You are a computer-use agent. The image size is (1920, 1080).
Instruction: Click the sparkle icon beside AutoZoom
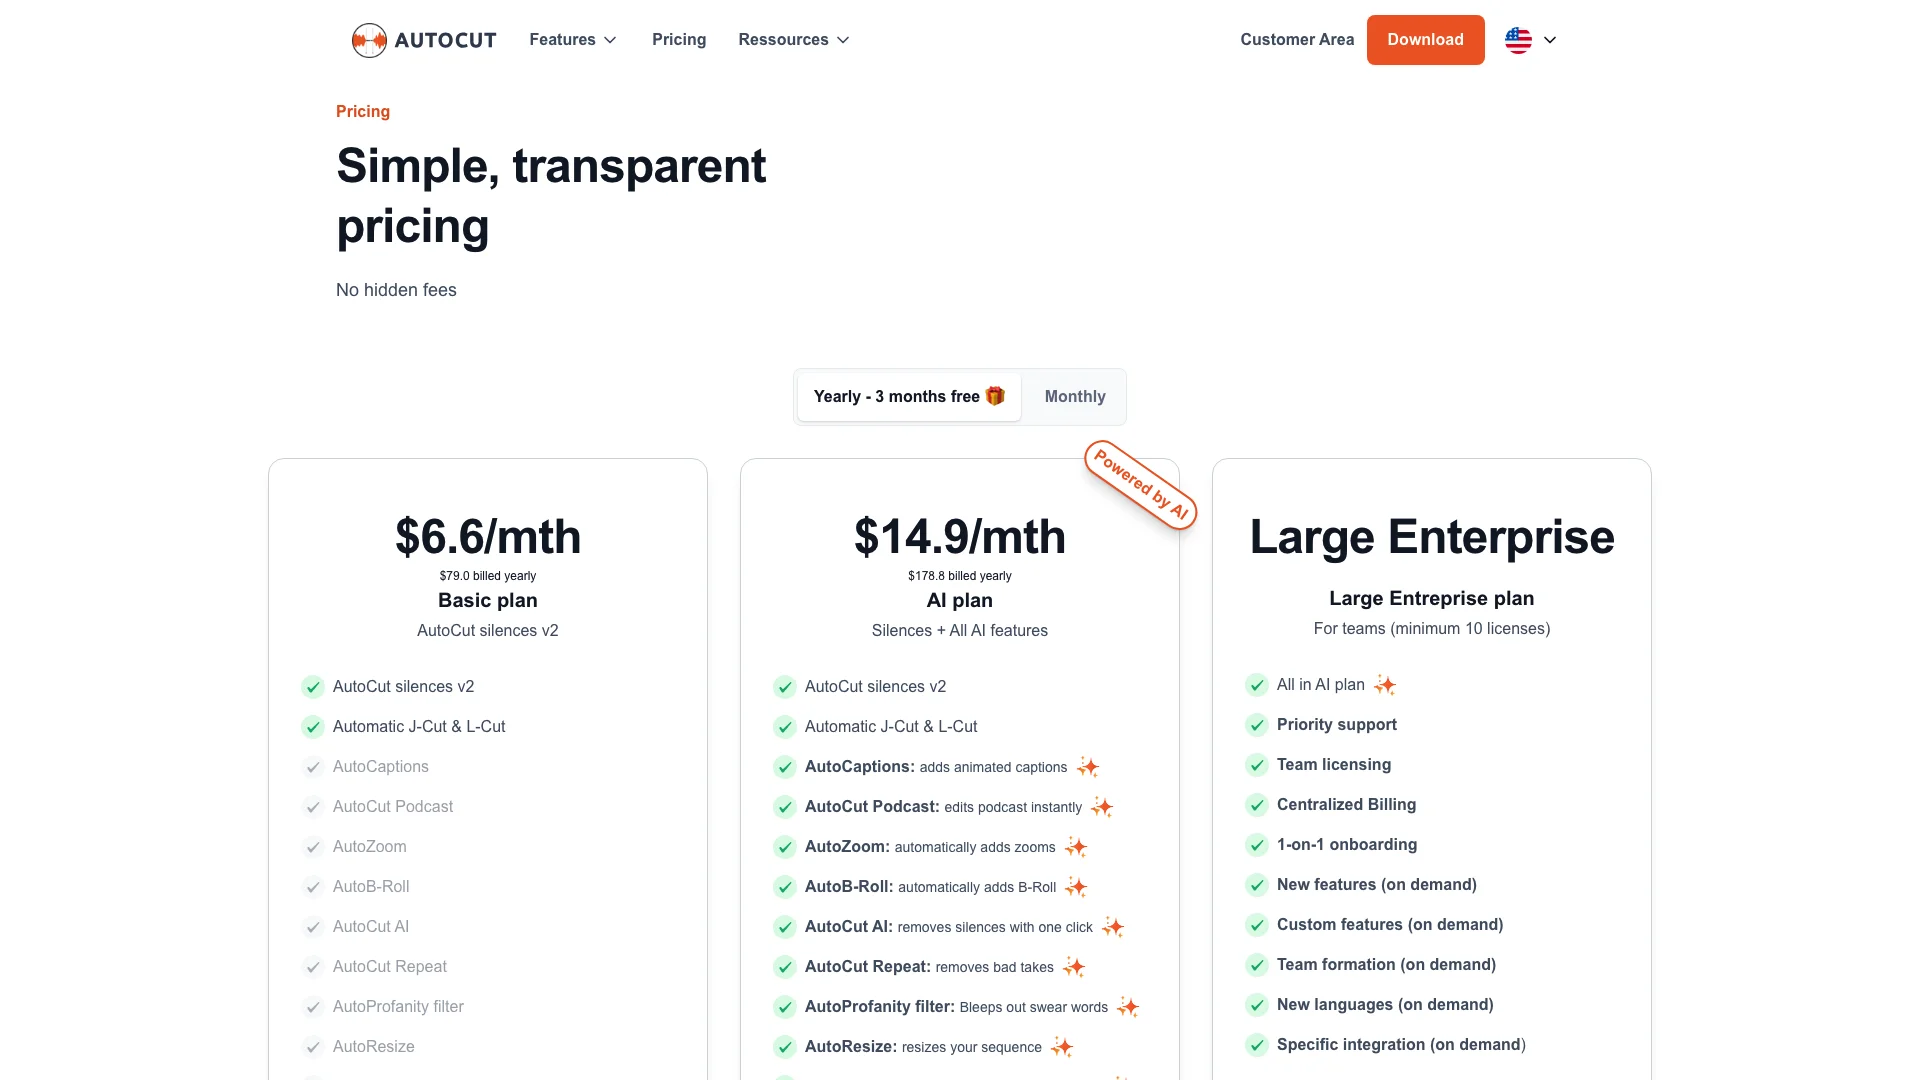click(1076, 847)
